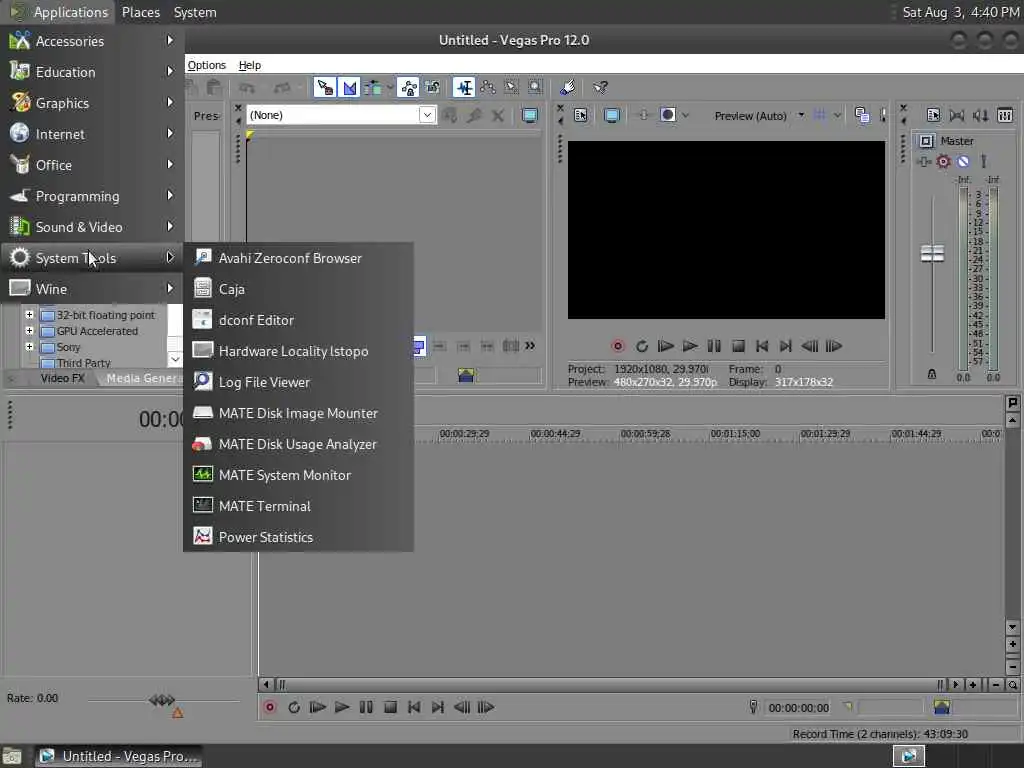The height and width of the screenshot is (768, 1024).
Task: Click playback rate slider handle
Action: pos(161,700)
